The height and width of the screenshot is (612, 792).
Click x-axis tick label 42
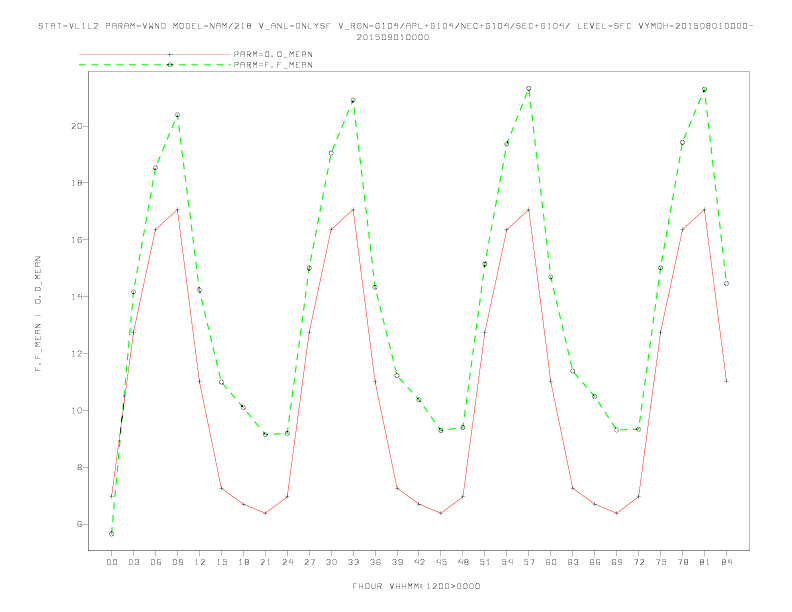[x=419, y=562]
